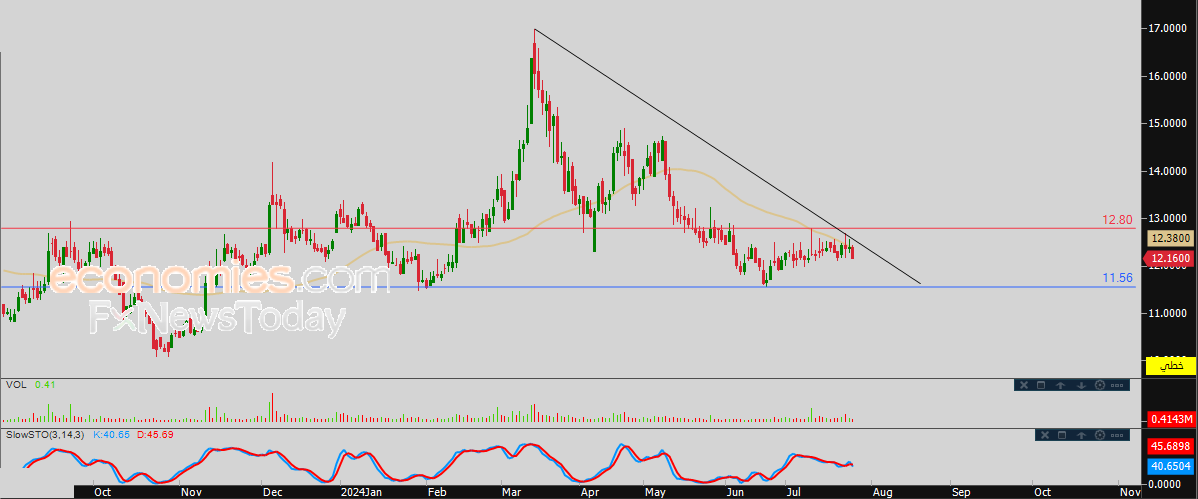The height and width of the screenshot is (499, 1198).
Task: Click the 11.0000 price axis label
Action: [1166, 313]
